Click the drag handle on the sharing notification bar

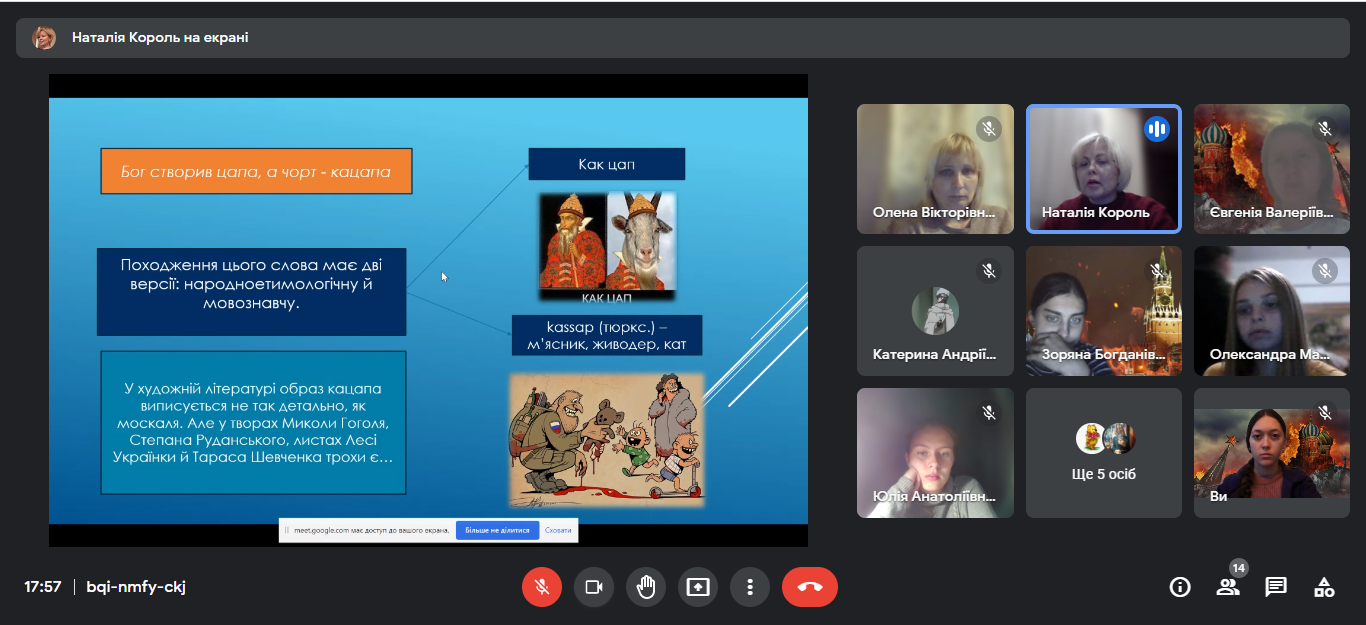[x=287, y=531]
